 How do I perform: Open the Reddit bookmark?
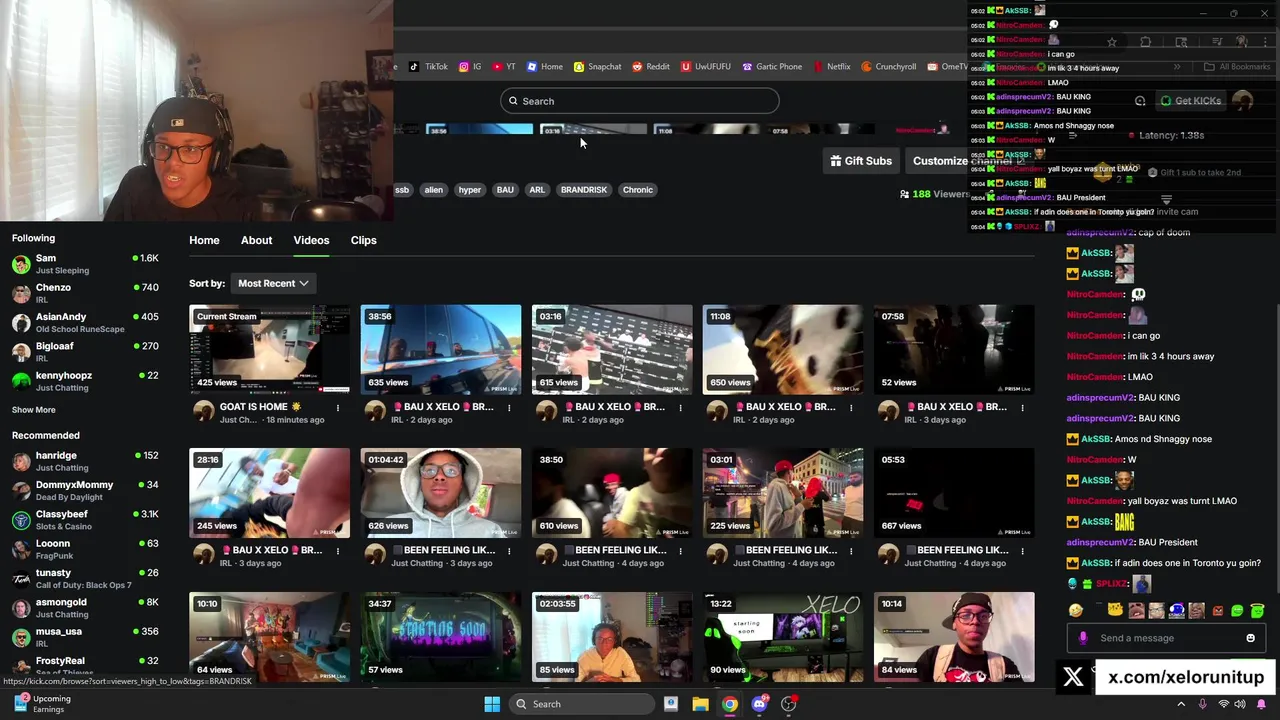click(x=650, y=67)
